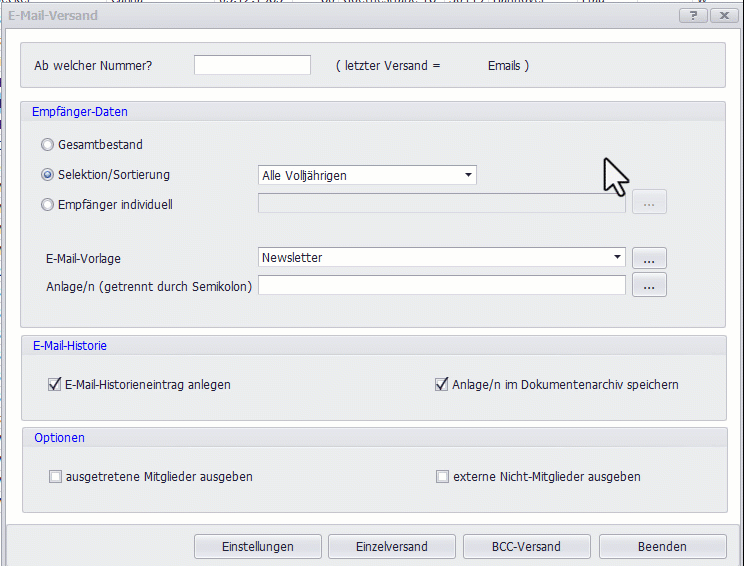Select the Empfänger individuell option

point(47,205)
